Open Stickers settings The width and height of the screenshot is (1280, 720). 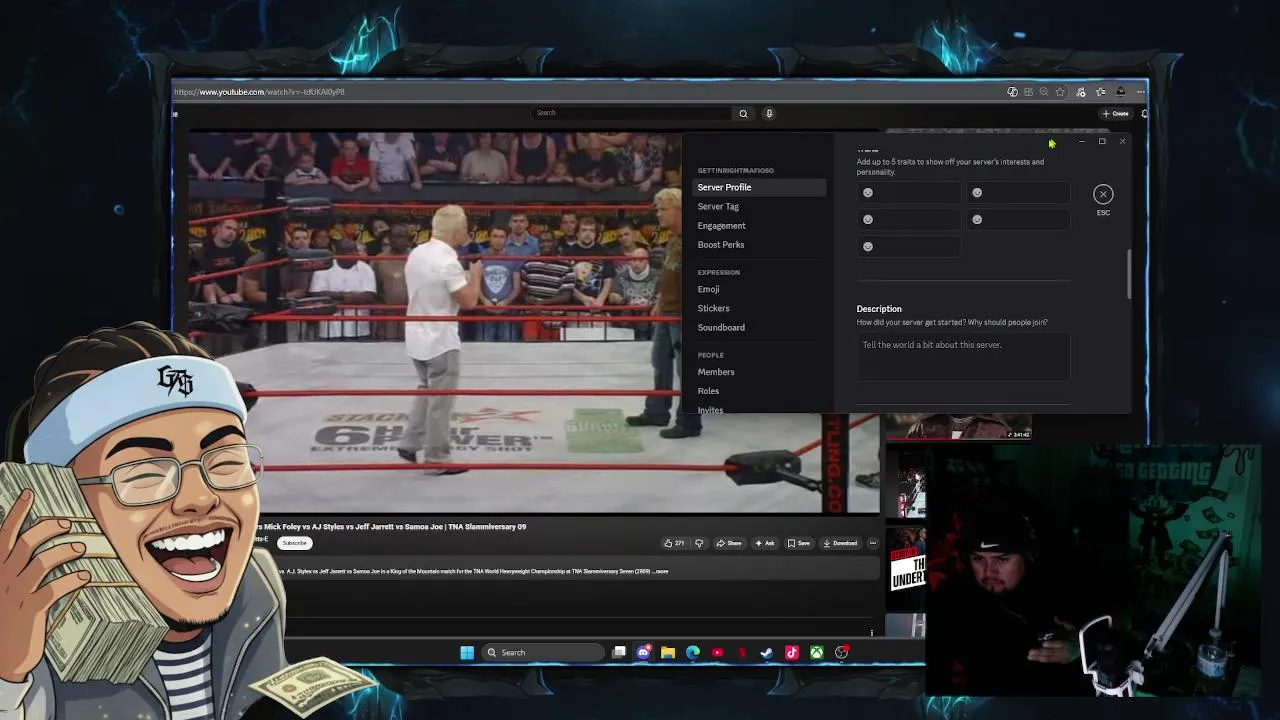(713, 308)
